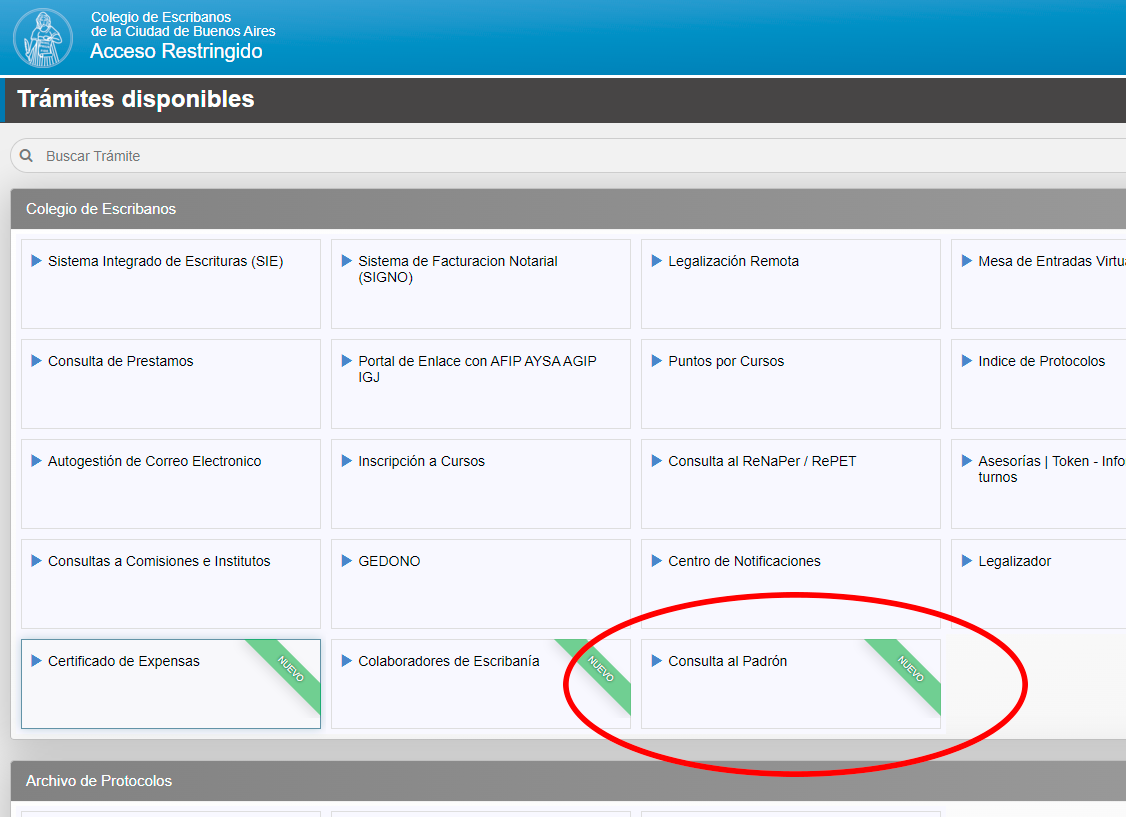
Task: Open Sistema Integrado de Escrituras (SIE)
Action: (x=171, y=284)
